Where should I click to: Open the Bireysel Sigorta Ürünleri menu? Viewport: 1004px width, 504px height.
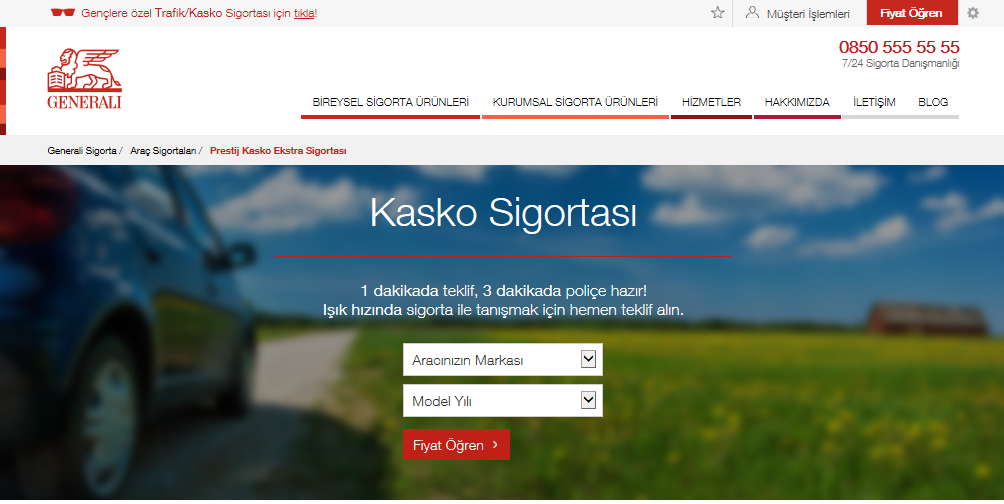pyautogui.click(x=390, y=102)
